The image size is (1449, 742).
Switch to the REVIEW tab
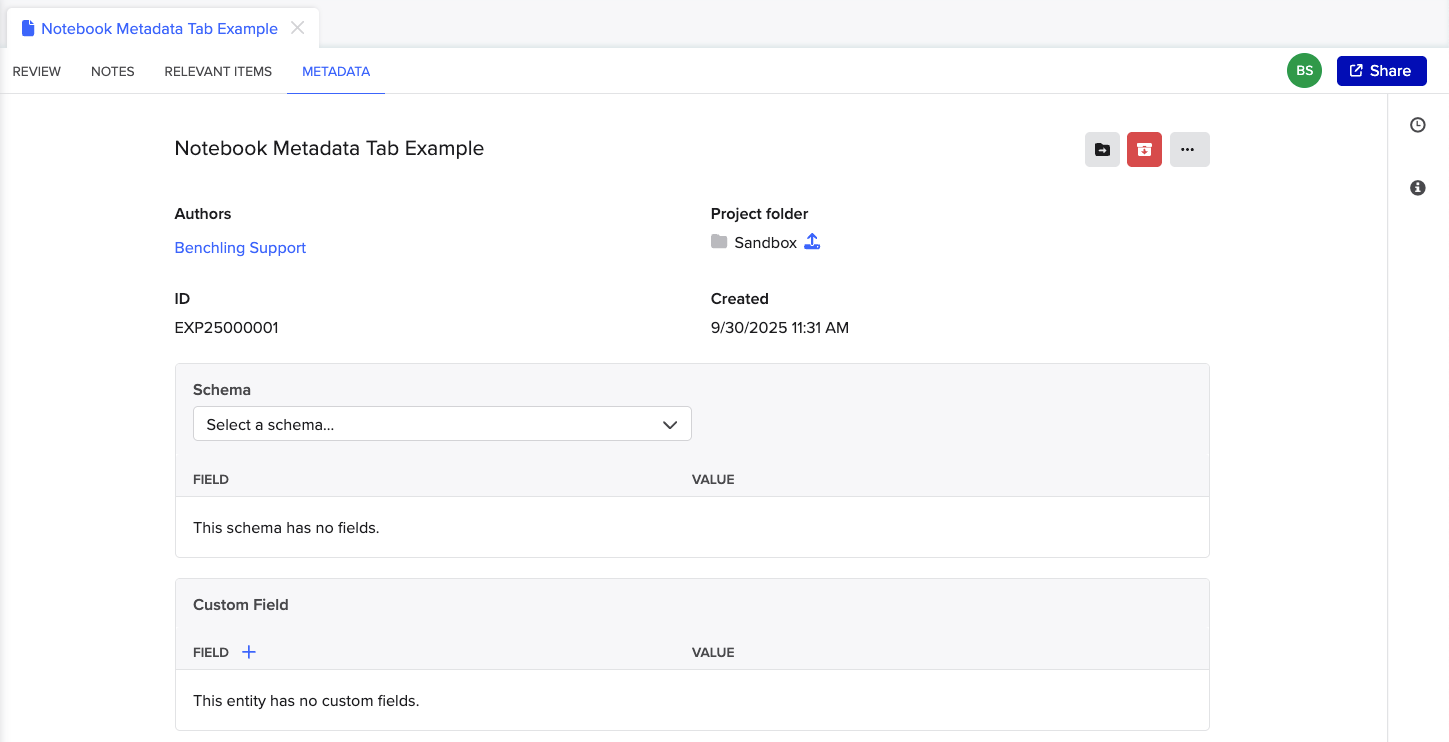37,72
